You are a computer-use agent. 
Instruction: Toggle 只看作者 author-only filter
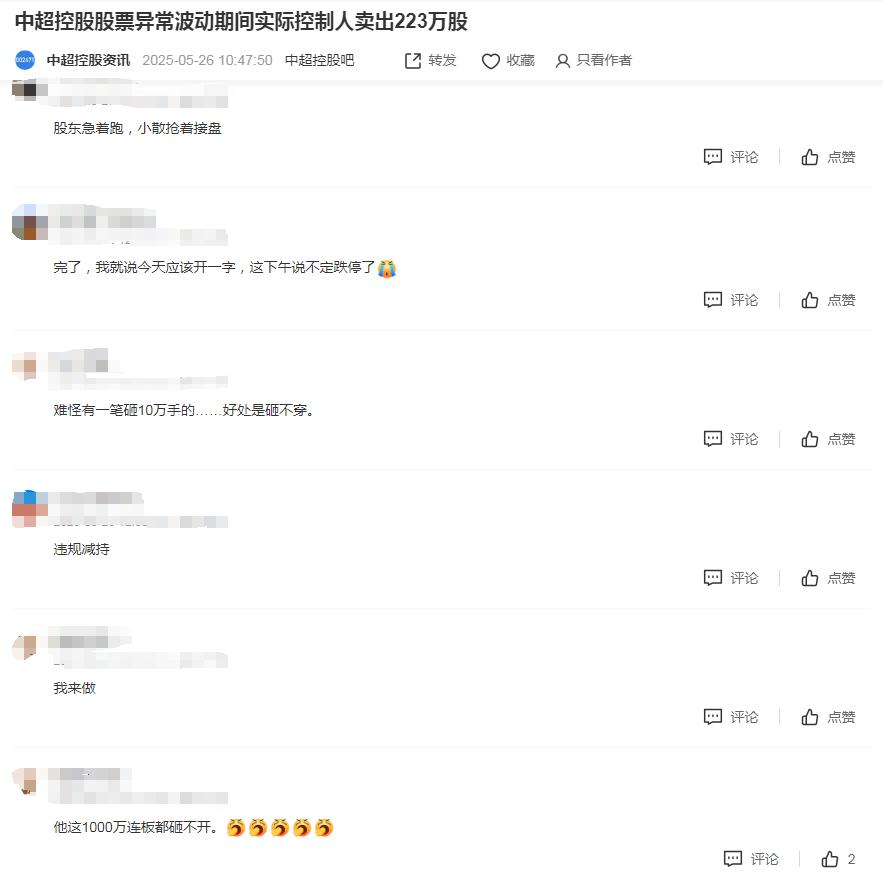pos(594,61)
